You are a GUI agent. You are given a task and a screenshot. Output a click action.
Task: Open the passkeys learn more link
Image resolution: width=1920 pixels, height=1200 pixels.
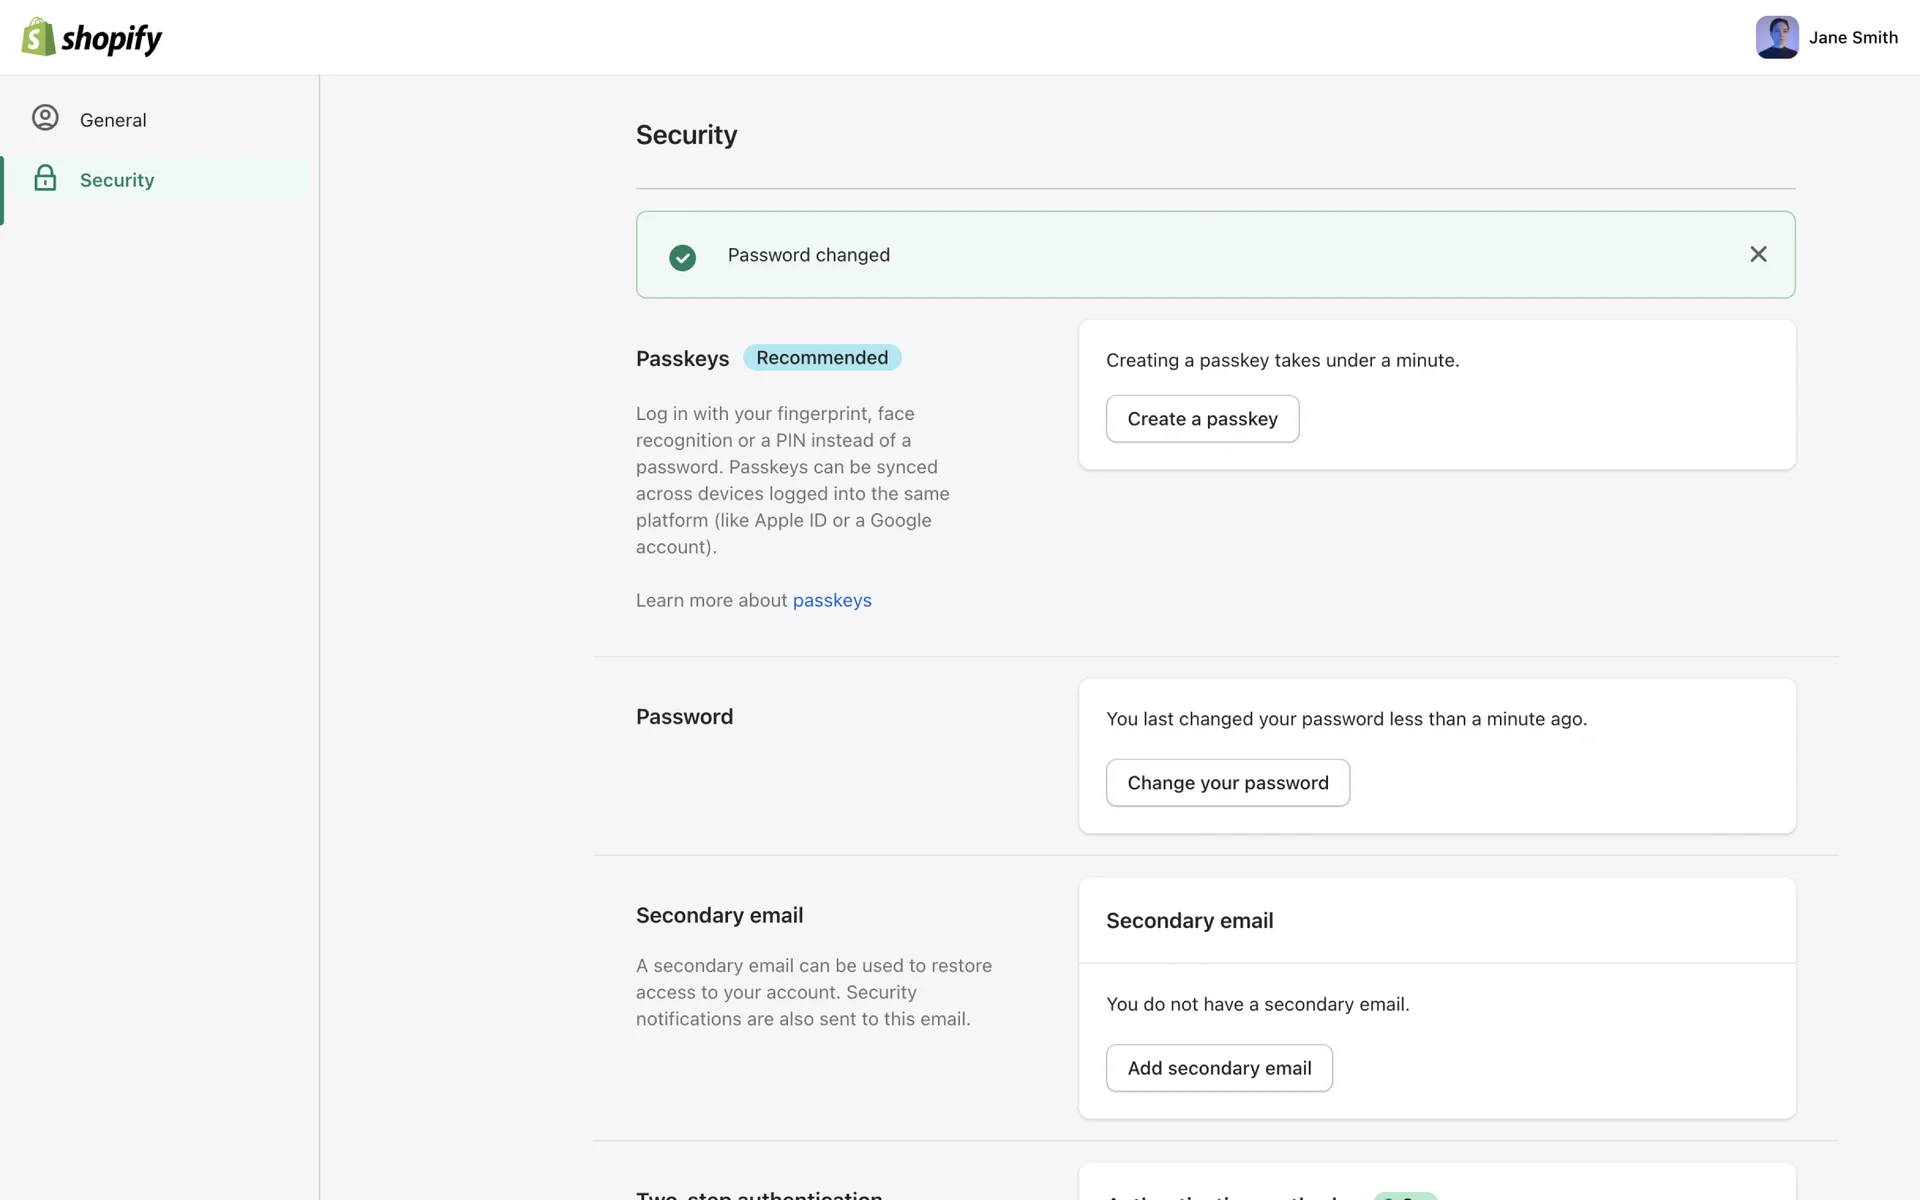coord(831,600)
